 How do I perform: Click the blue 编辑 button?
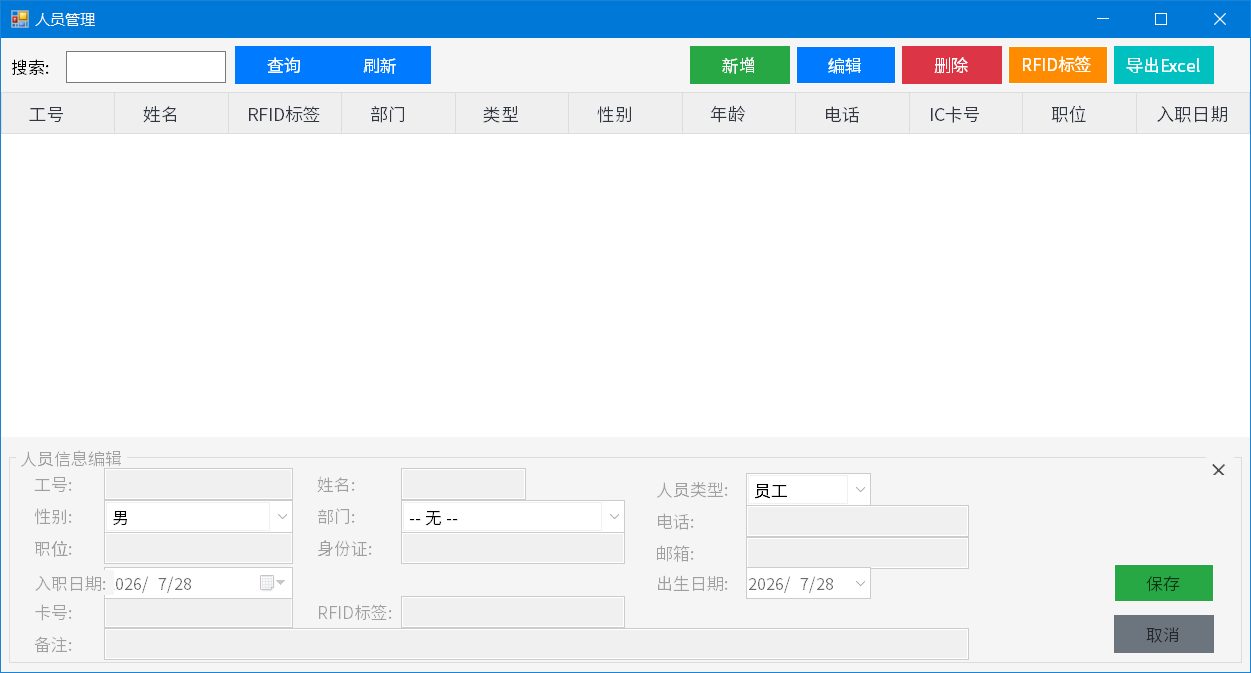[845, 65]
